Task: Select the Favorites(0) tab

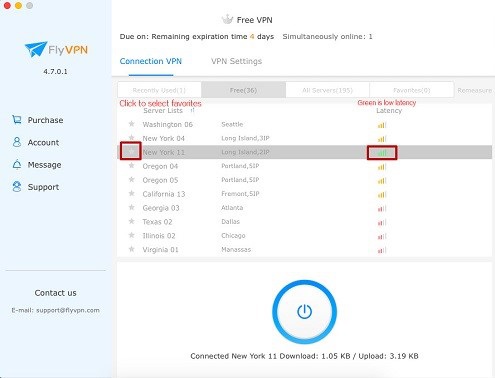Action: point(412,90)
